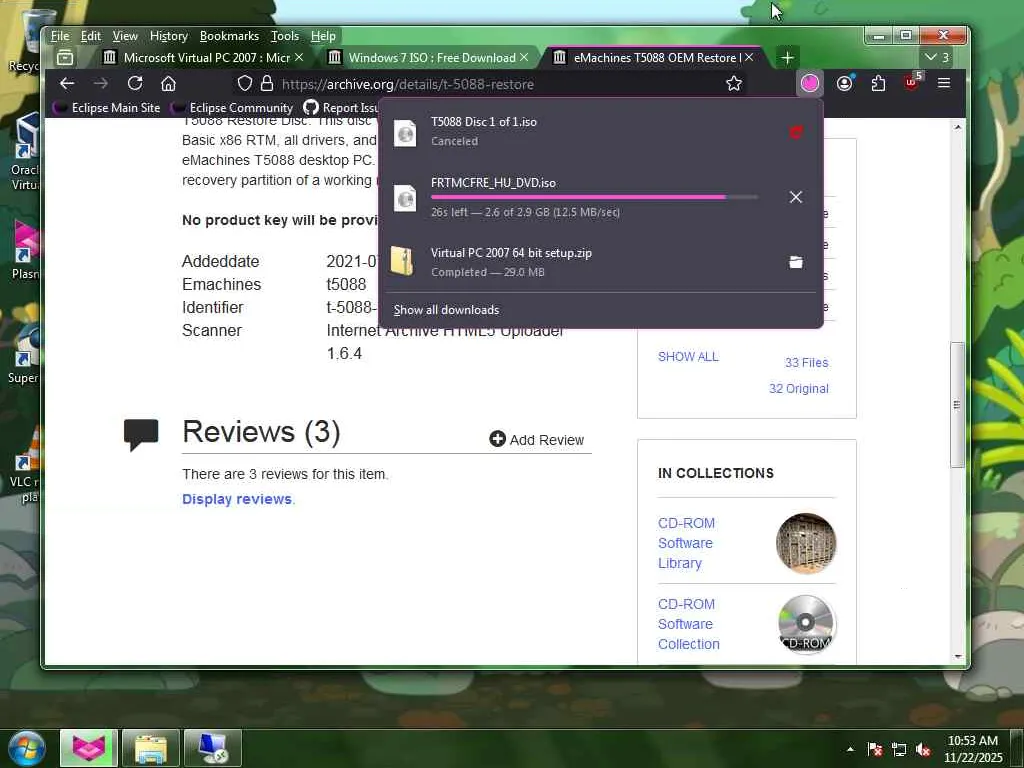
Task: Toggle the downloads panel button
Action: (x=810, y=84)
